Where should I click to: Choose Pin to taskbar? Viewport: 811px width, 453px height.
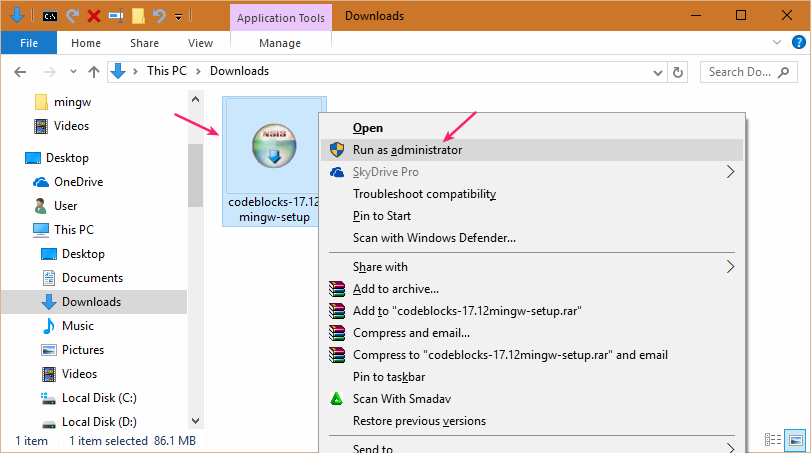(x=532, y=377)
